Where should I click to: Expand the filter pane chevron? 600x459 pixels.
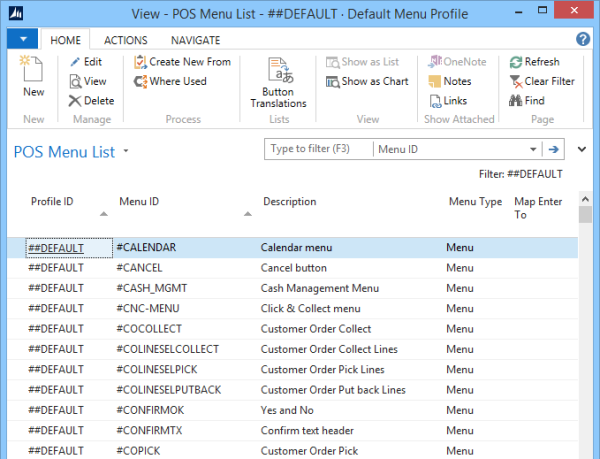(x=582, y=149)
